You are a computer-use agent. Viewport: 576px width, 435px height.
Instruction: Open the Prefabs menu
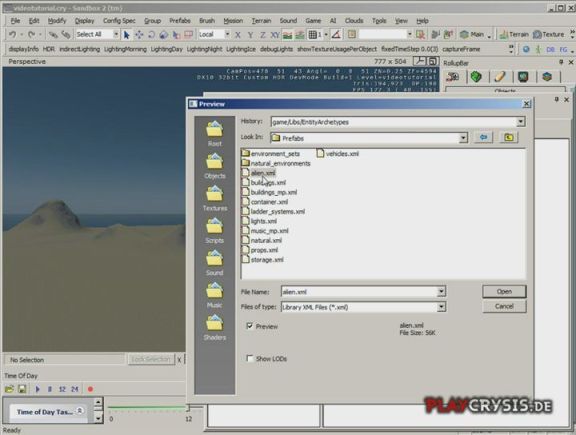click(180, 21)
